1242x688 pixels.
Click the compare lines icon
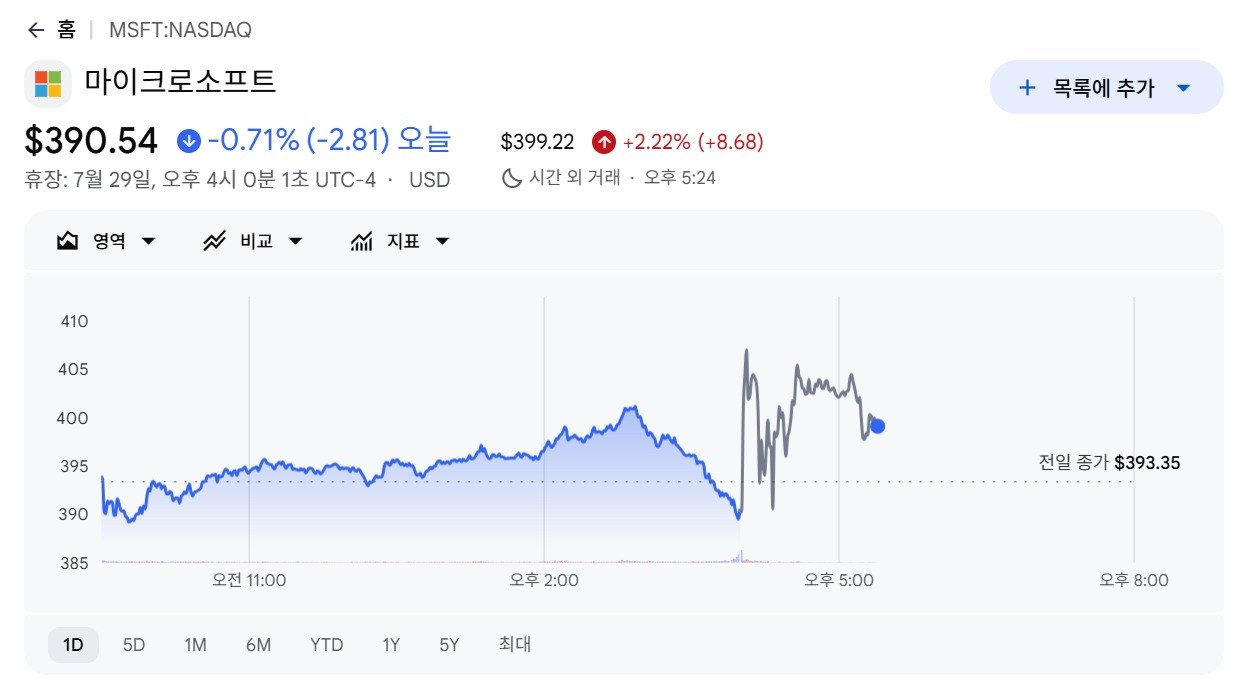(x=214, y=241)
